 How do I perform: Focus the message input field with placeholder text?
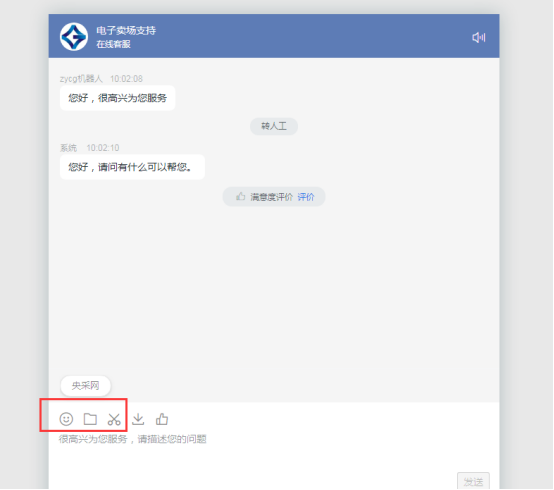274,452
